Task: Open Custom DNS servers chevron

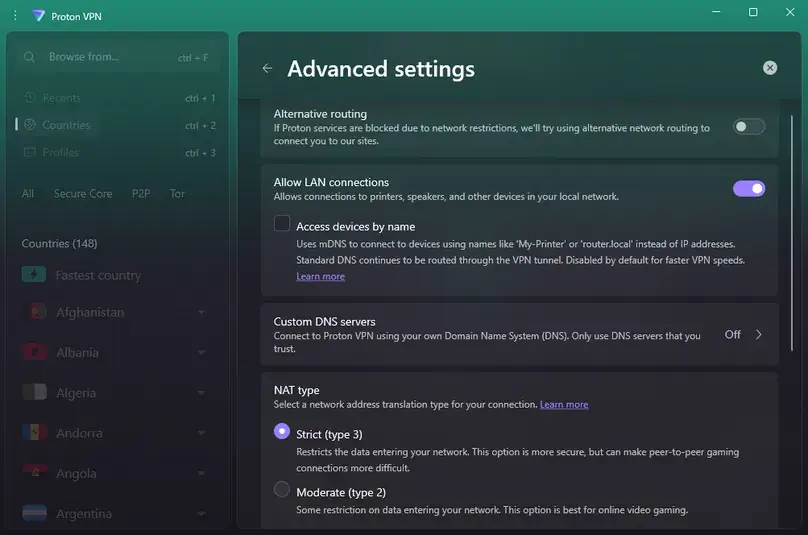Action: 759,335
